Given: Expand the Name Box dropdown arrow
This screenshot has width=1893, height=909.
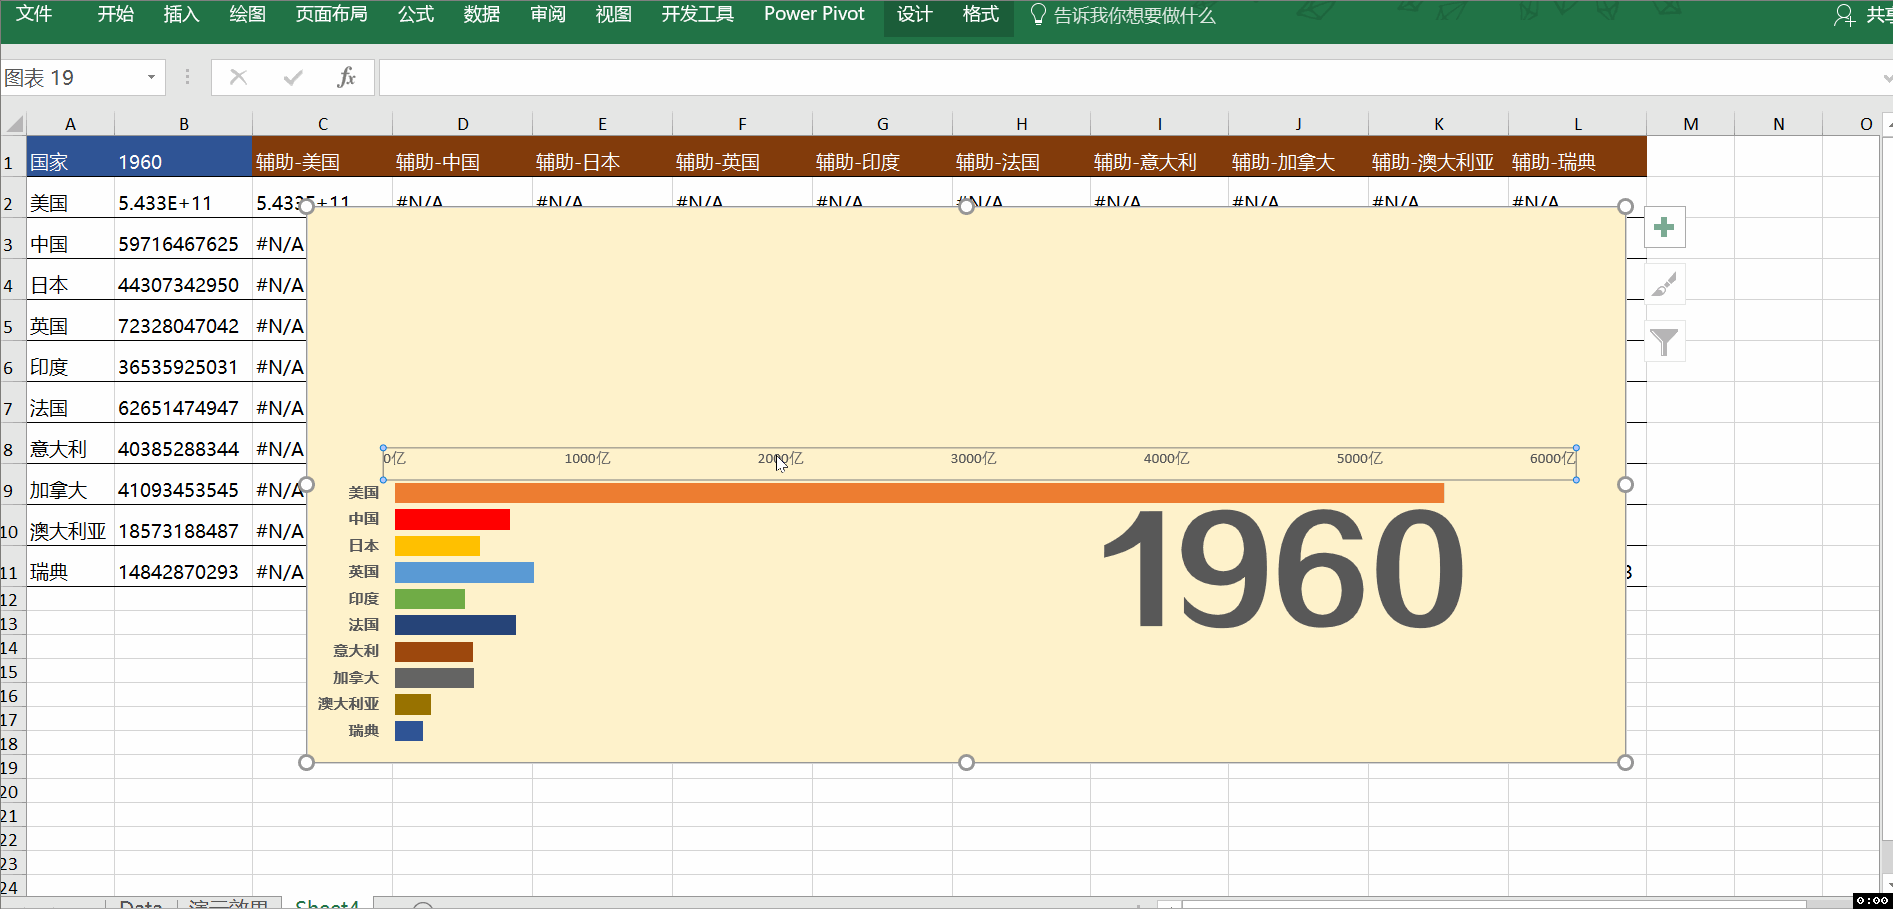Looking at the screenshot, I should 151,77.
